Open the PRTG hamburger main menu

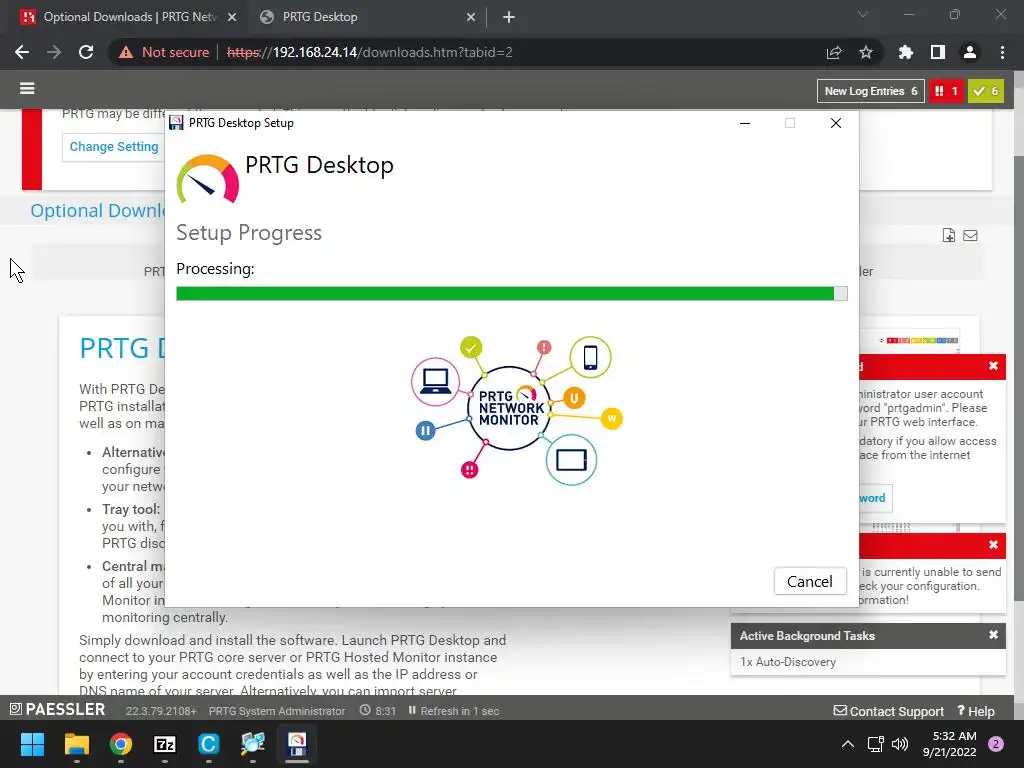(x=27, y=88)
